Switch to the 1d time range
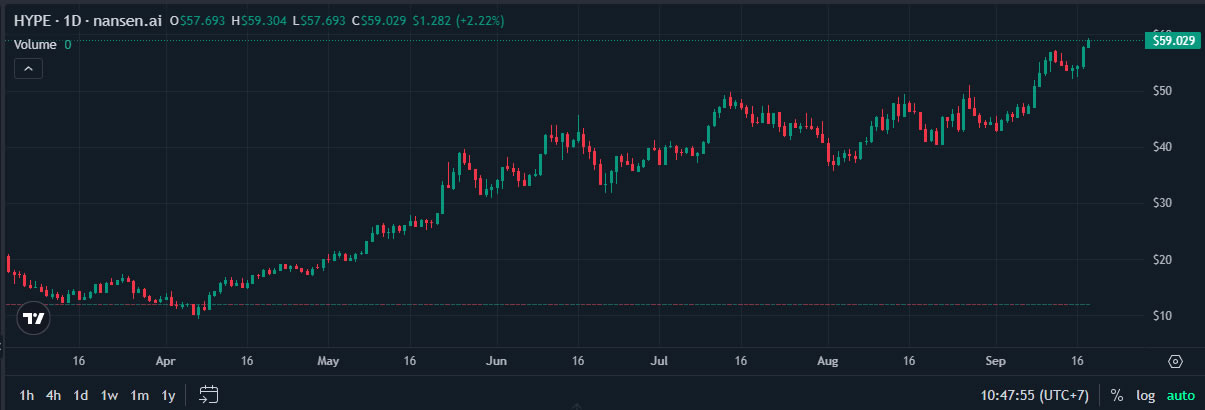 coord(81,394)
